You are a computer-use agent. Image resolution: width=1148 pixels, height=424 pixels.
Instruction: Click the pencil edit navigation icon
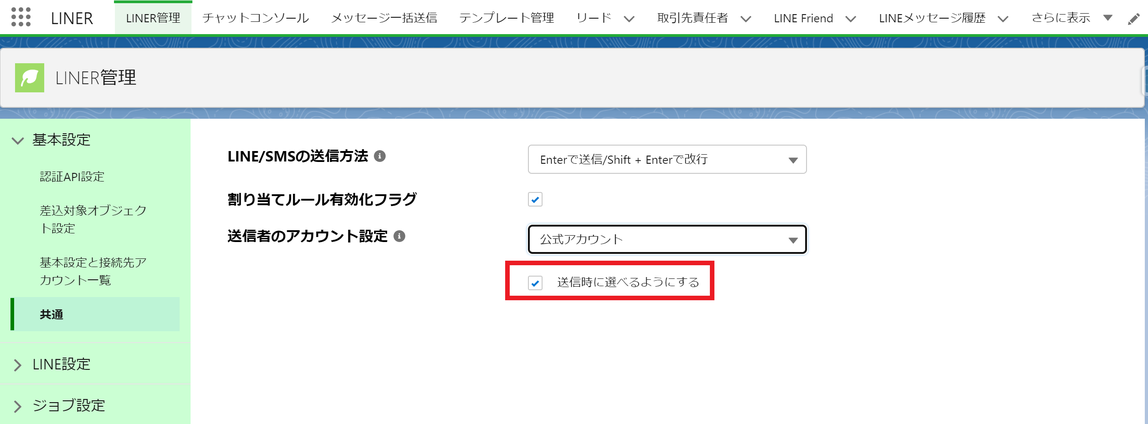tap(1135, 19)
